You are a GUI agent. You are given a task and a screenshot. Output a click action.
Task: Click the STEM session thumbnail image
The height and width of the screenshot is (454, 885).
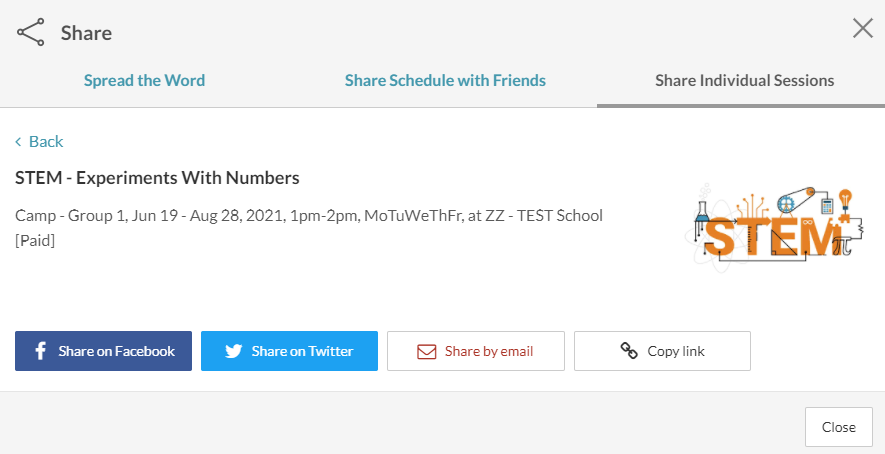tap(772, 223)
